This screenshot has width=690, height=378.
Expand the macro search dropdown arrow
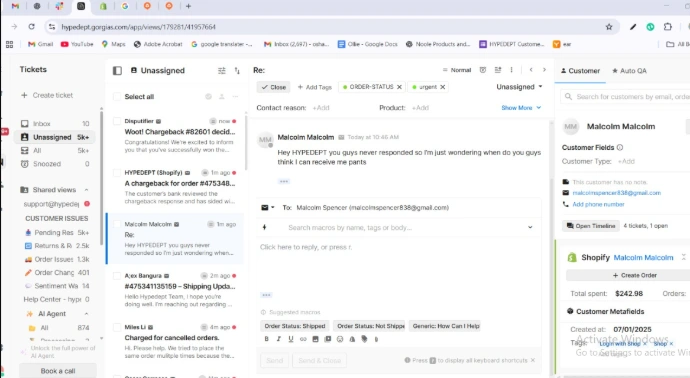pos(530,227)
